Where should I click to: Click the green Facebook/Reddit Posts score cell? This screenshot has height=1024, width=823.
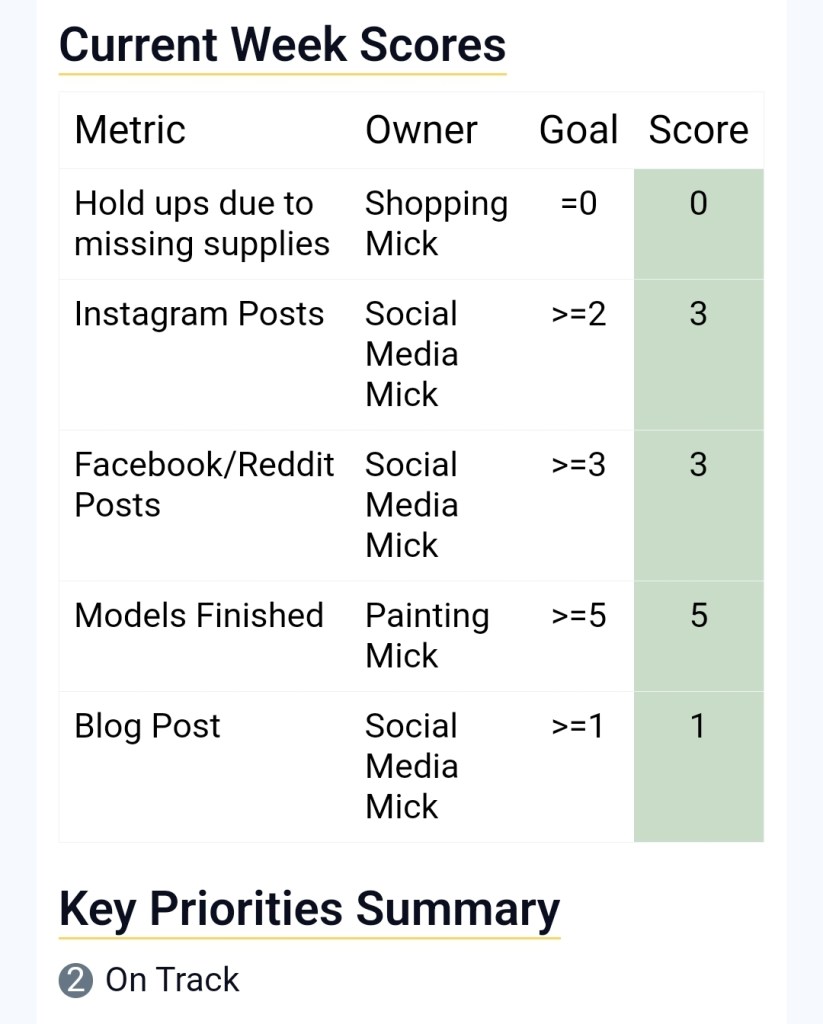pos(698,505)
